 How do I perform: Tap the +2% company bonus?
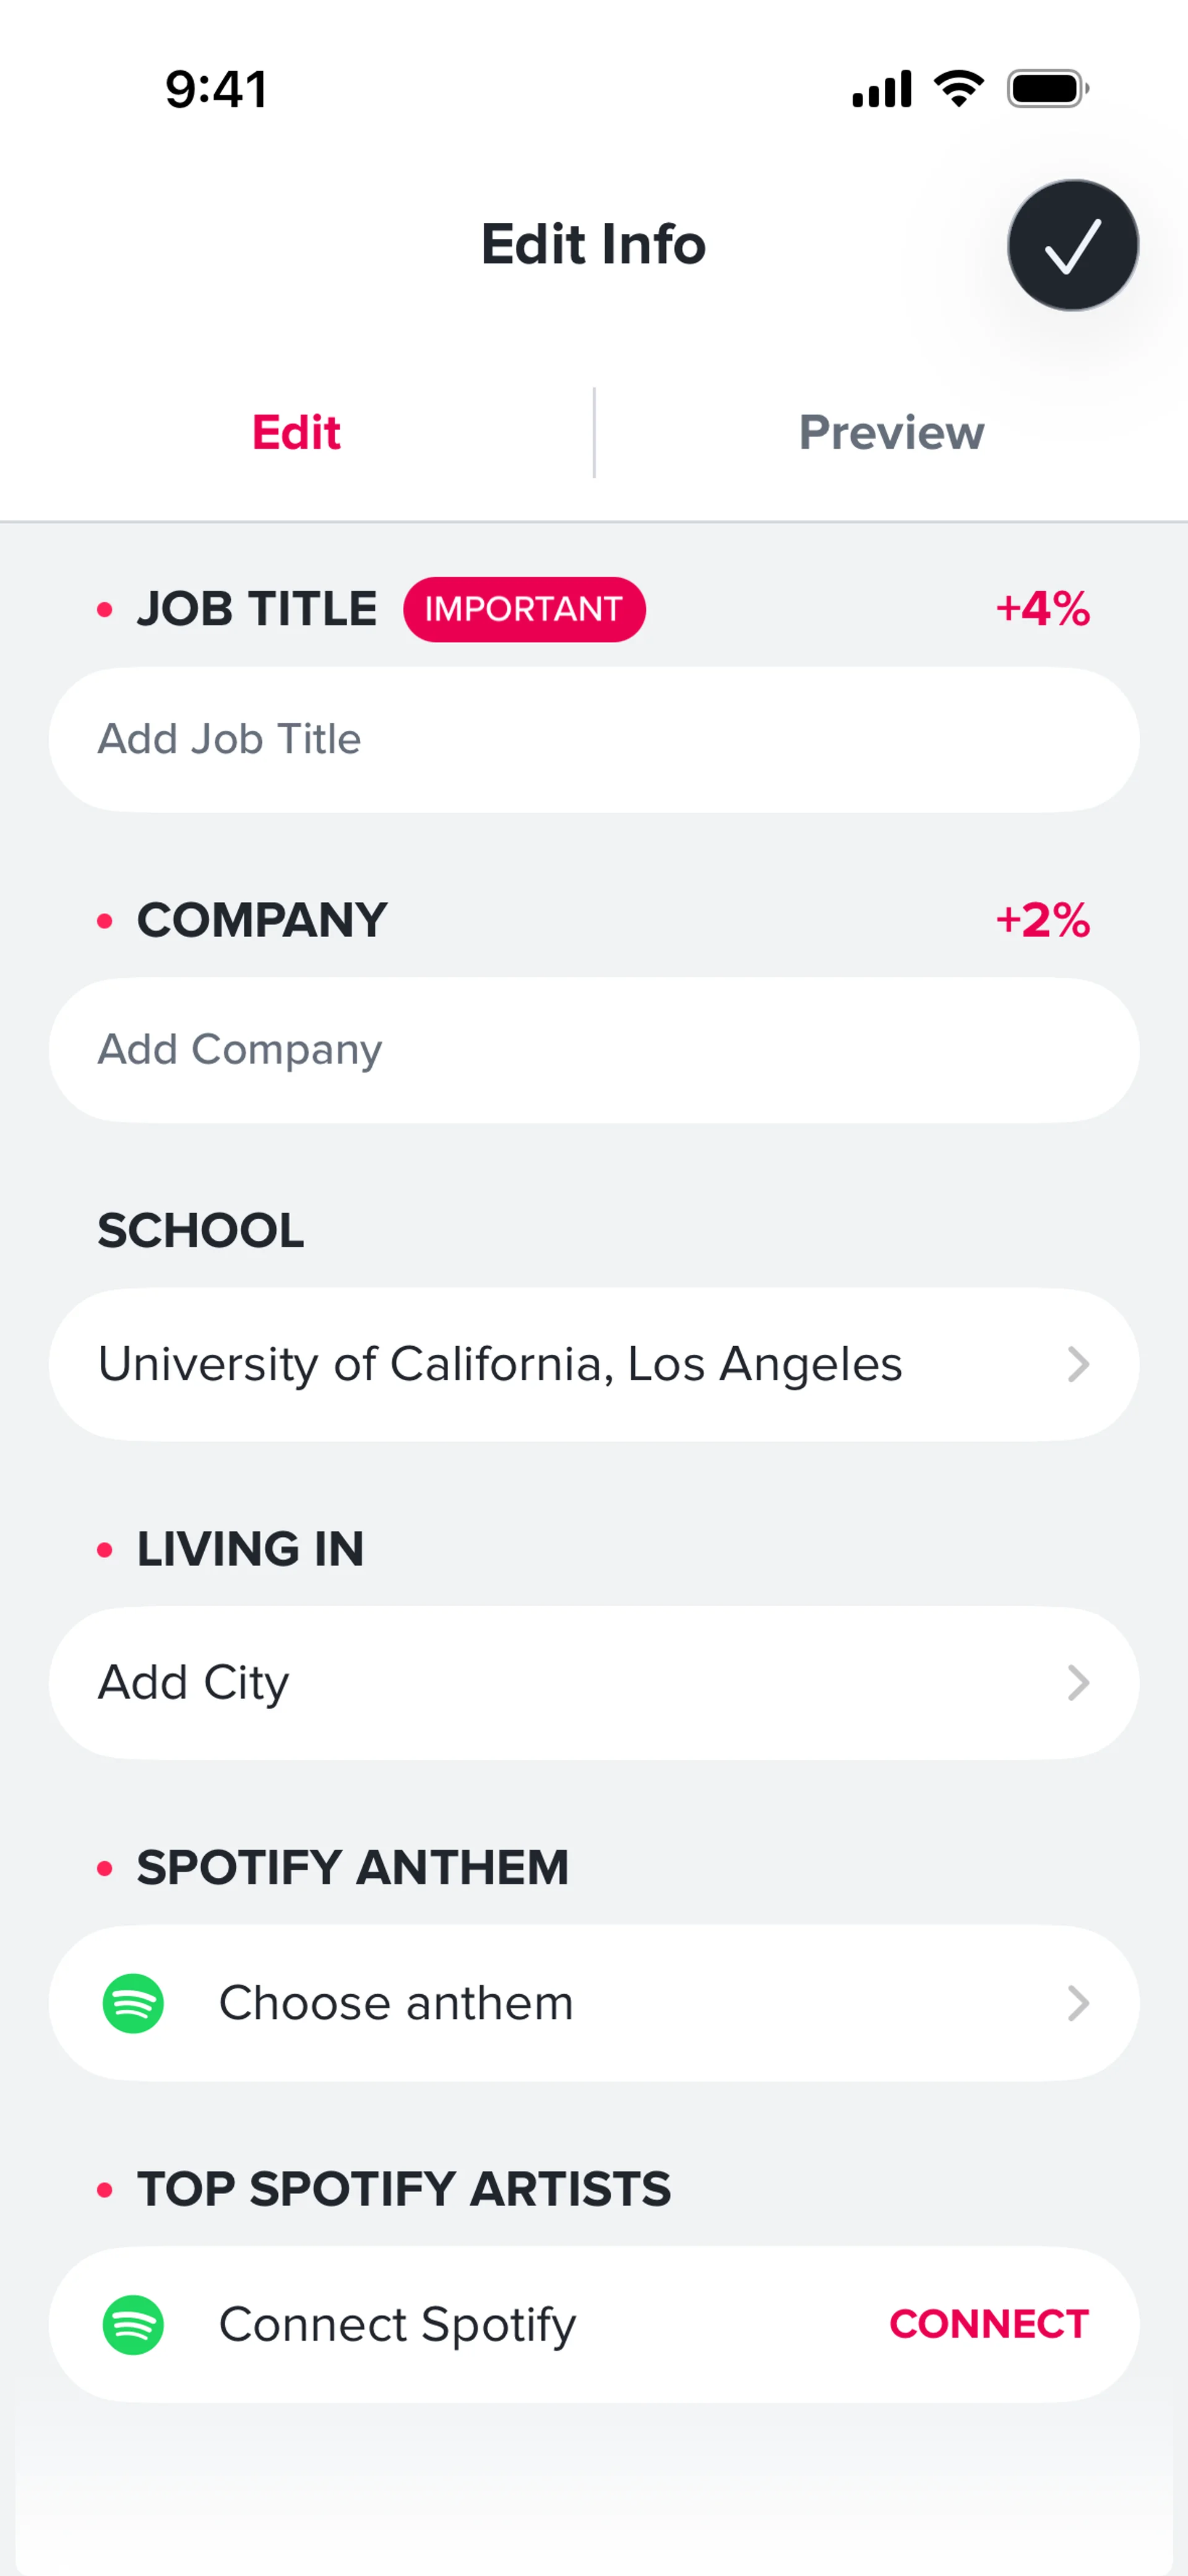point(1042,920)
